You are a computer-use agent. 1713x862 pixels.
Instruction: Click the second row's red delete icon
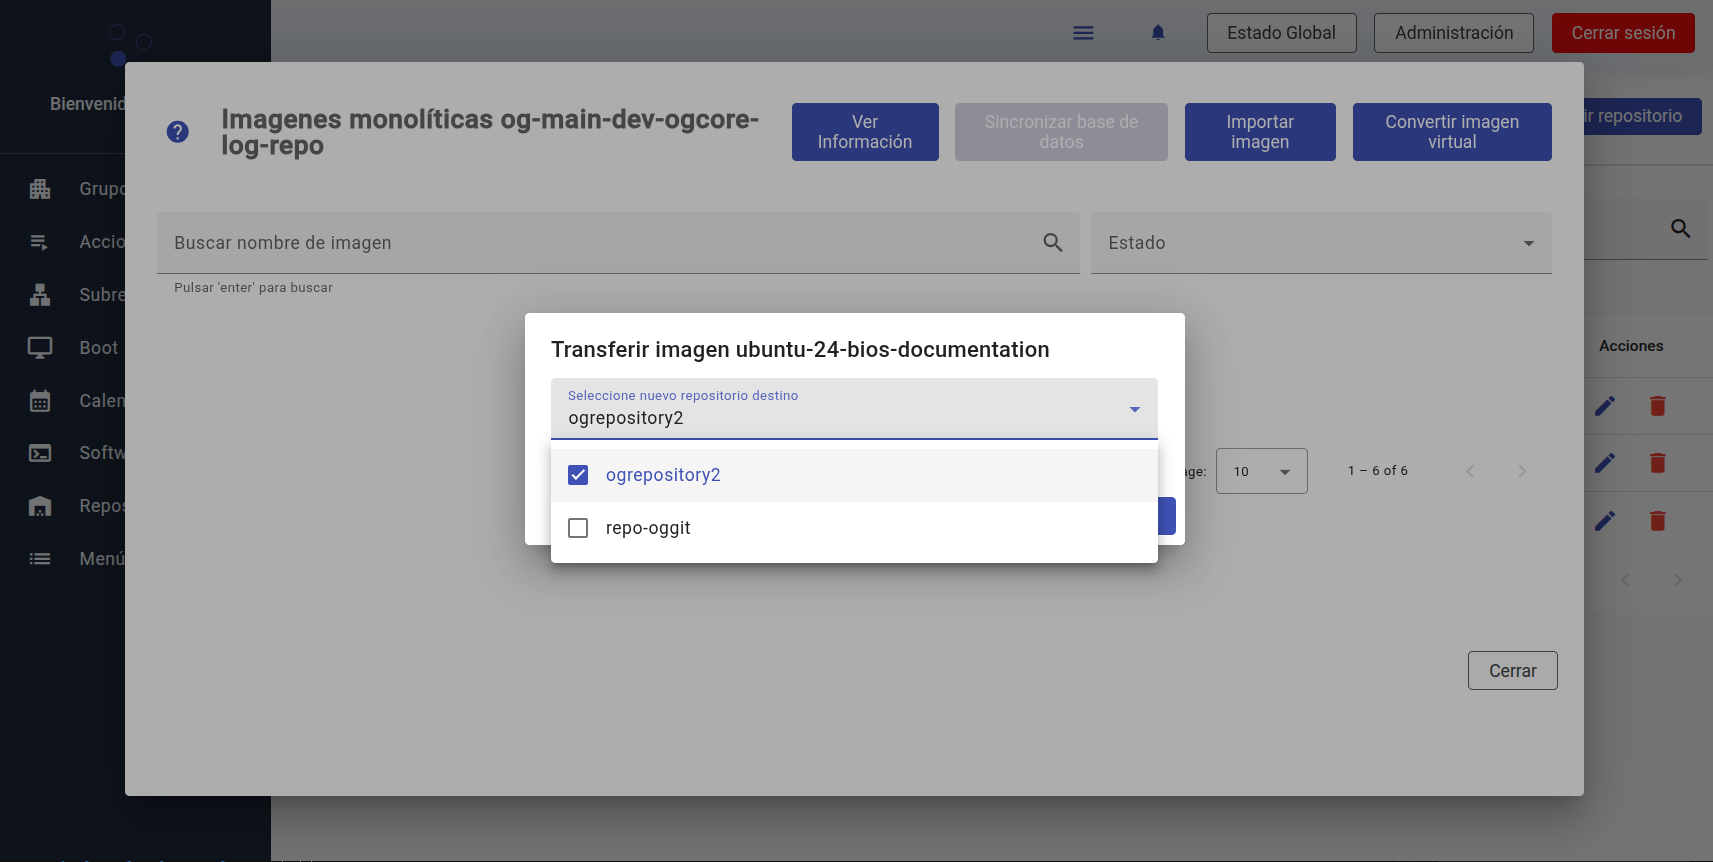pos(1657,463)
